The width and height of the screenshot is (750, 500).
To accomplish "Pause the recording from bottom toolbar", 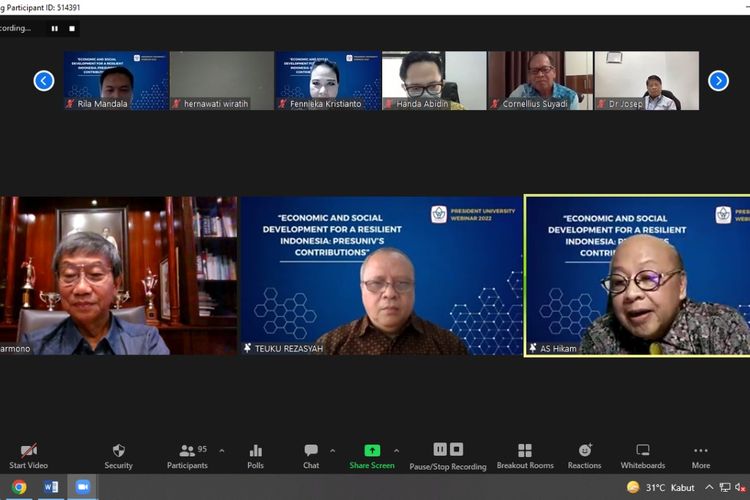I will tap(440, 449).
